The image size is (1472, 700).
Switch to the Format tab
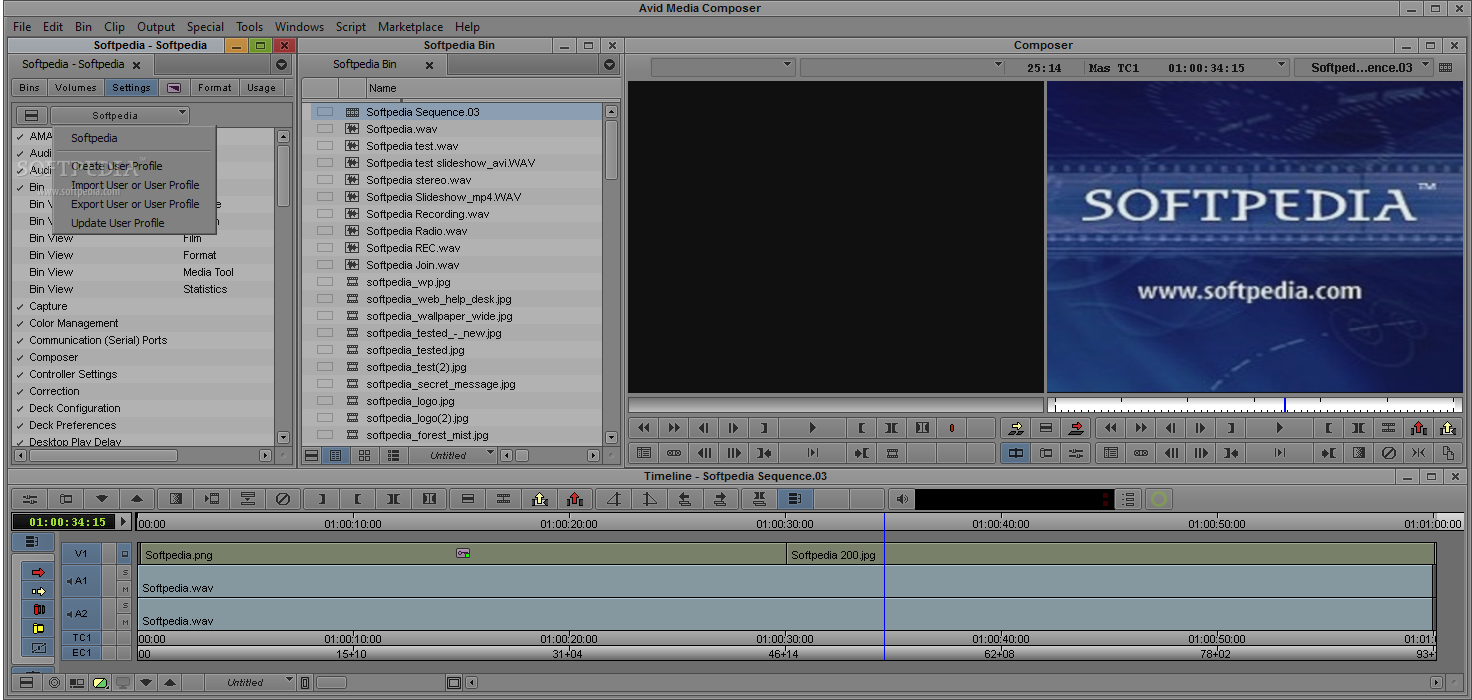[x=214, y=88]
